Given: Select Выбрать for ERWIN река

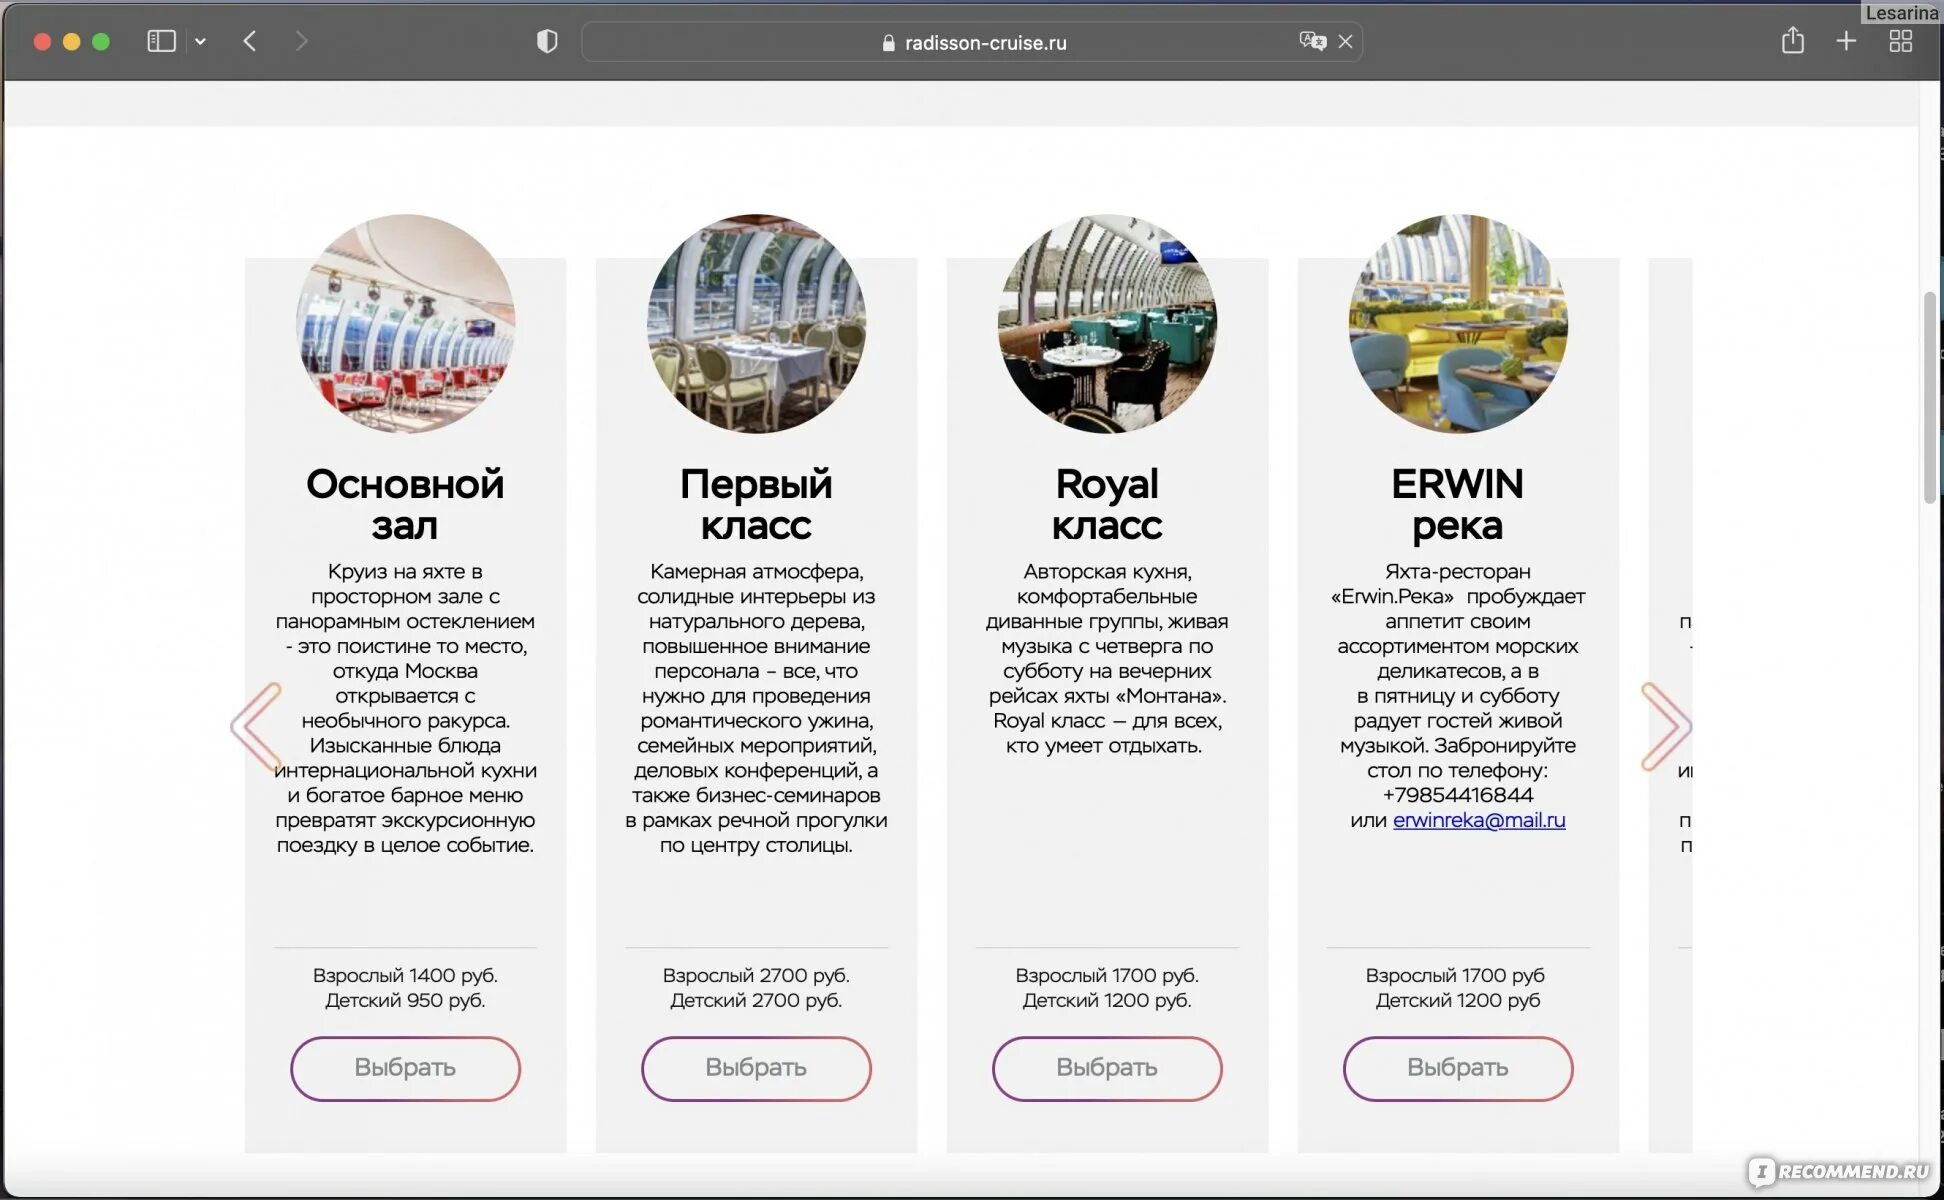Looking at the screenshot, I should (1457, 1068).
